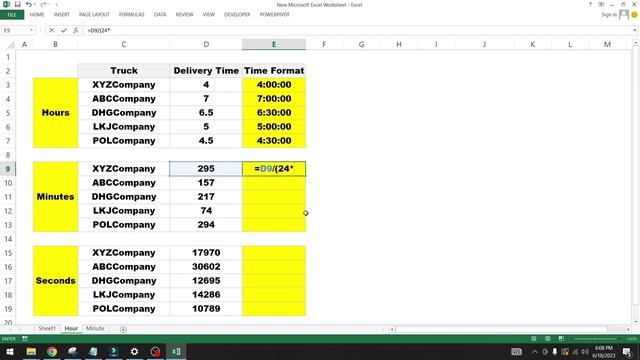This screenshot has width=640, height=360.
Task: Click the select-all corner triangle
Action: pyautogui.click(x=11, y=44)
